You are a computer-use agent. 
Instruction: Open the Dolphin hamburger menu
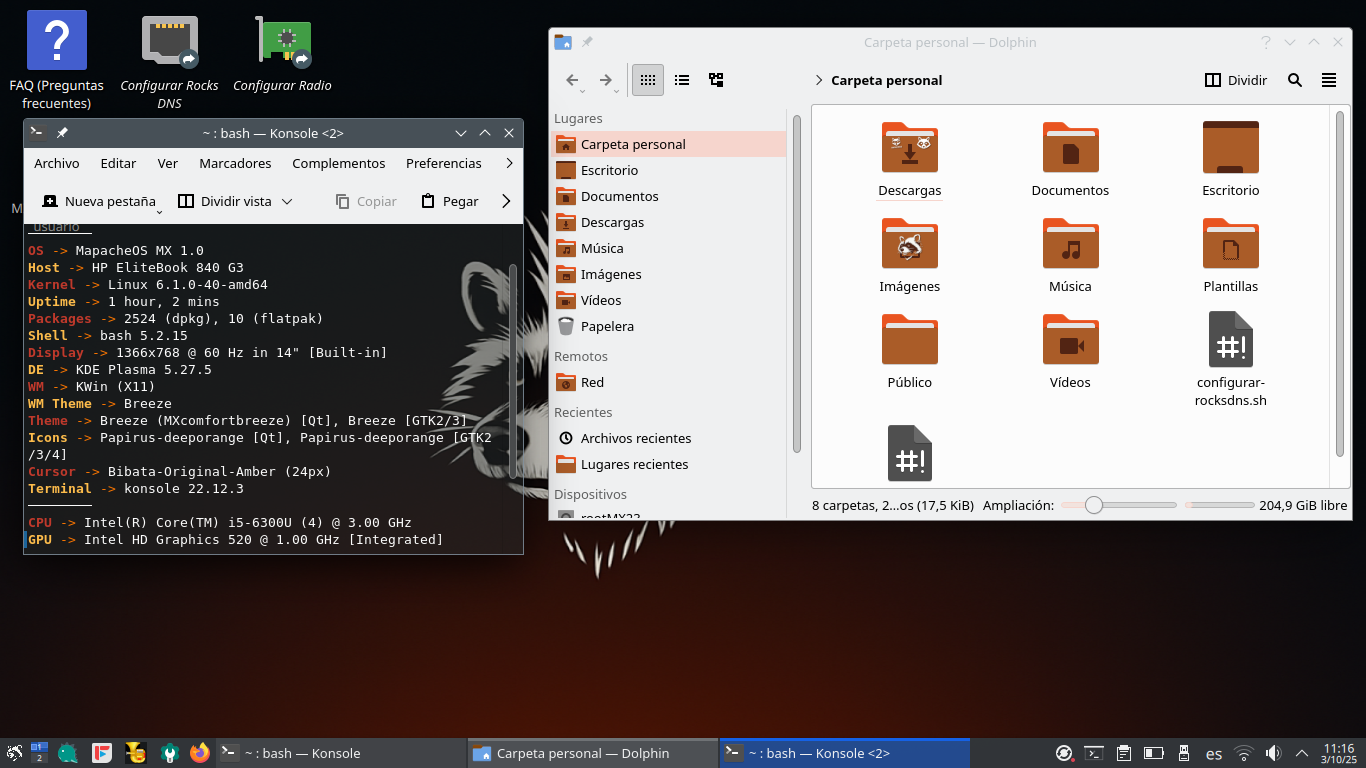click(x=1329, y=80)
